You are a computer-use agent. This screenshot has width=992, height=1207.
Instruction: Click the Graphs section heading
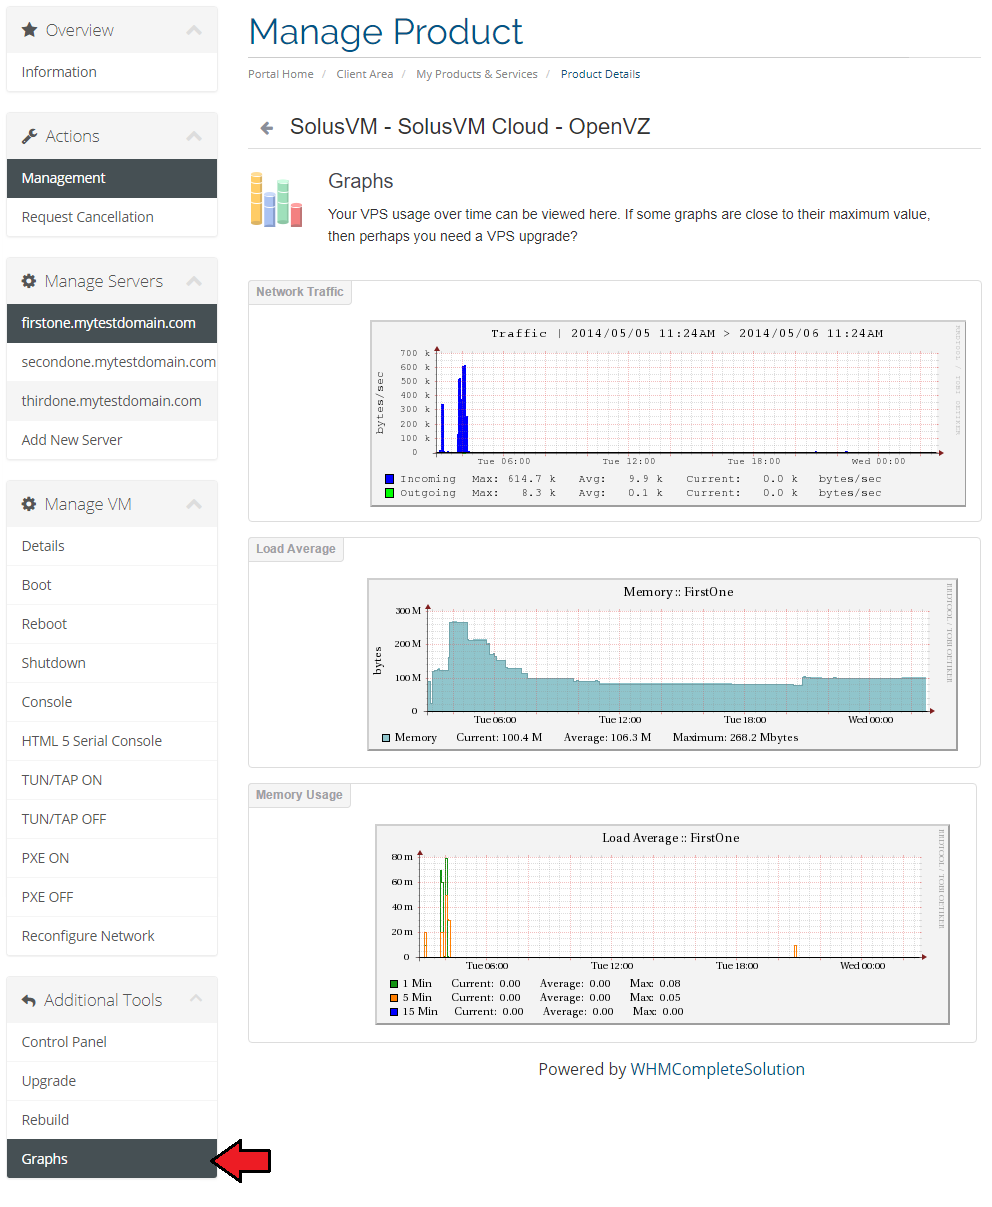361,181
